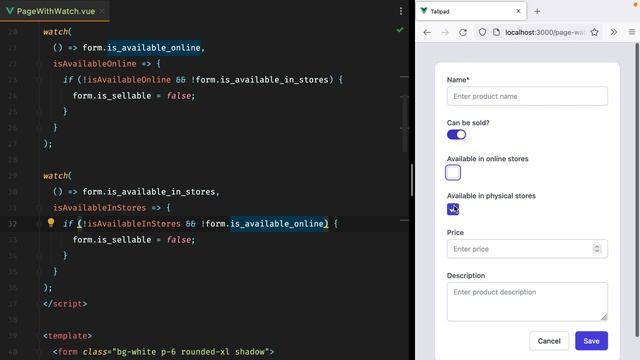Click the page info icon in address bar
Image resolution: width=640 pixels, height=360 pixels.
pyautogui.click(x=496, y=32)
